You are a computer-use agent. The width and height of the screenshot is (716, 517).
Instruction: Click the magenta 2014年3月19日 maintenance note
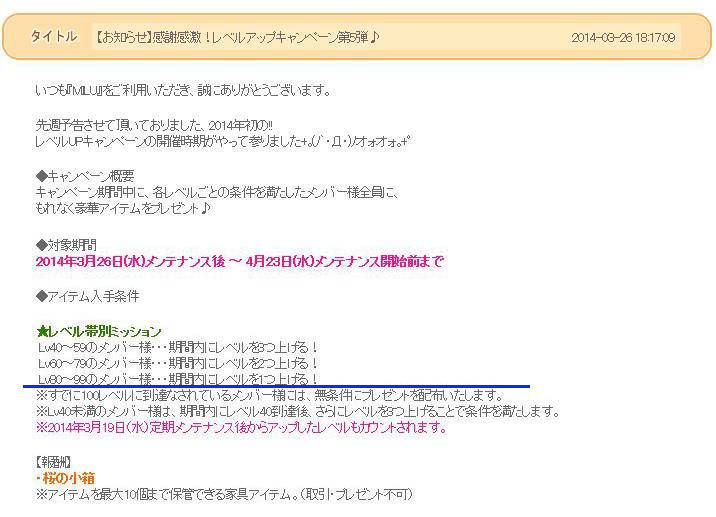coord(240,428)
